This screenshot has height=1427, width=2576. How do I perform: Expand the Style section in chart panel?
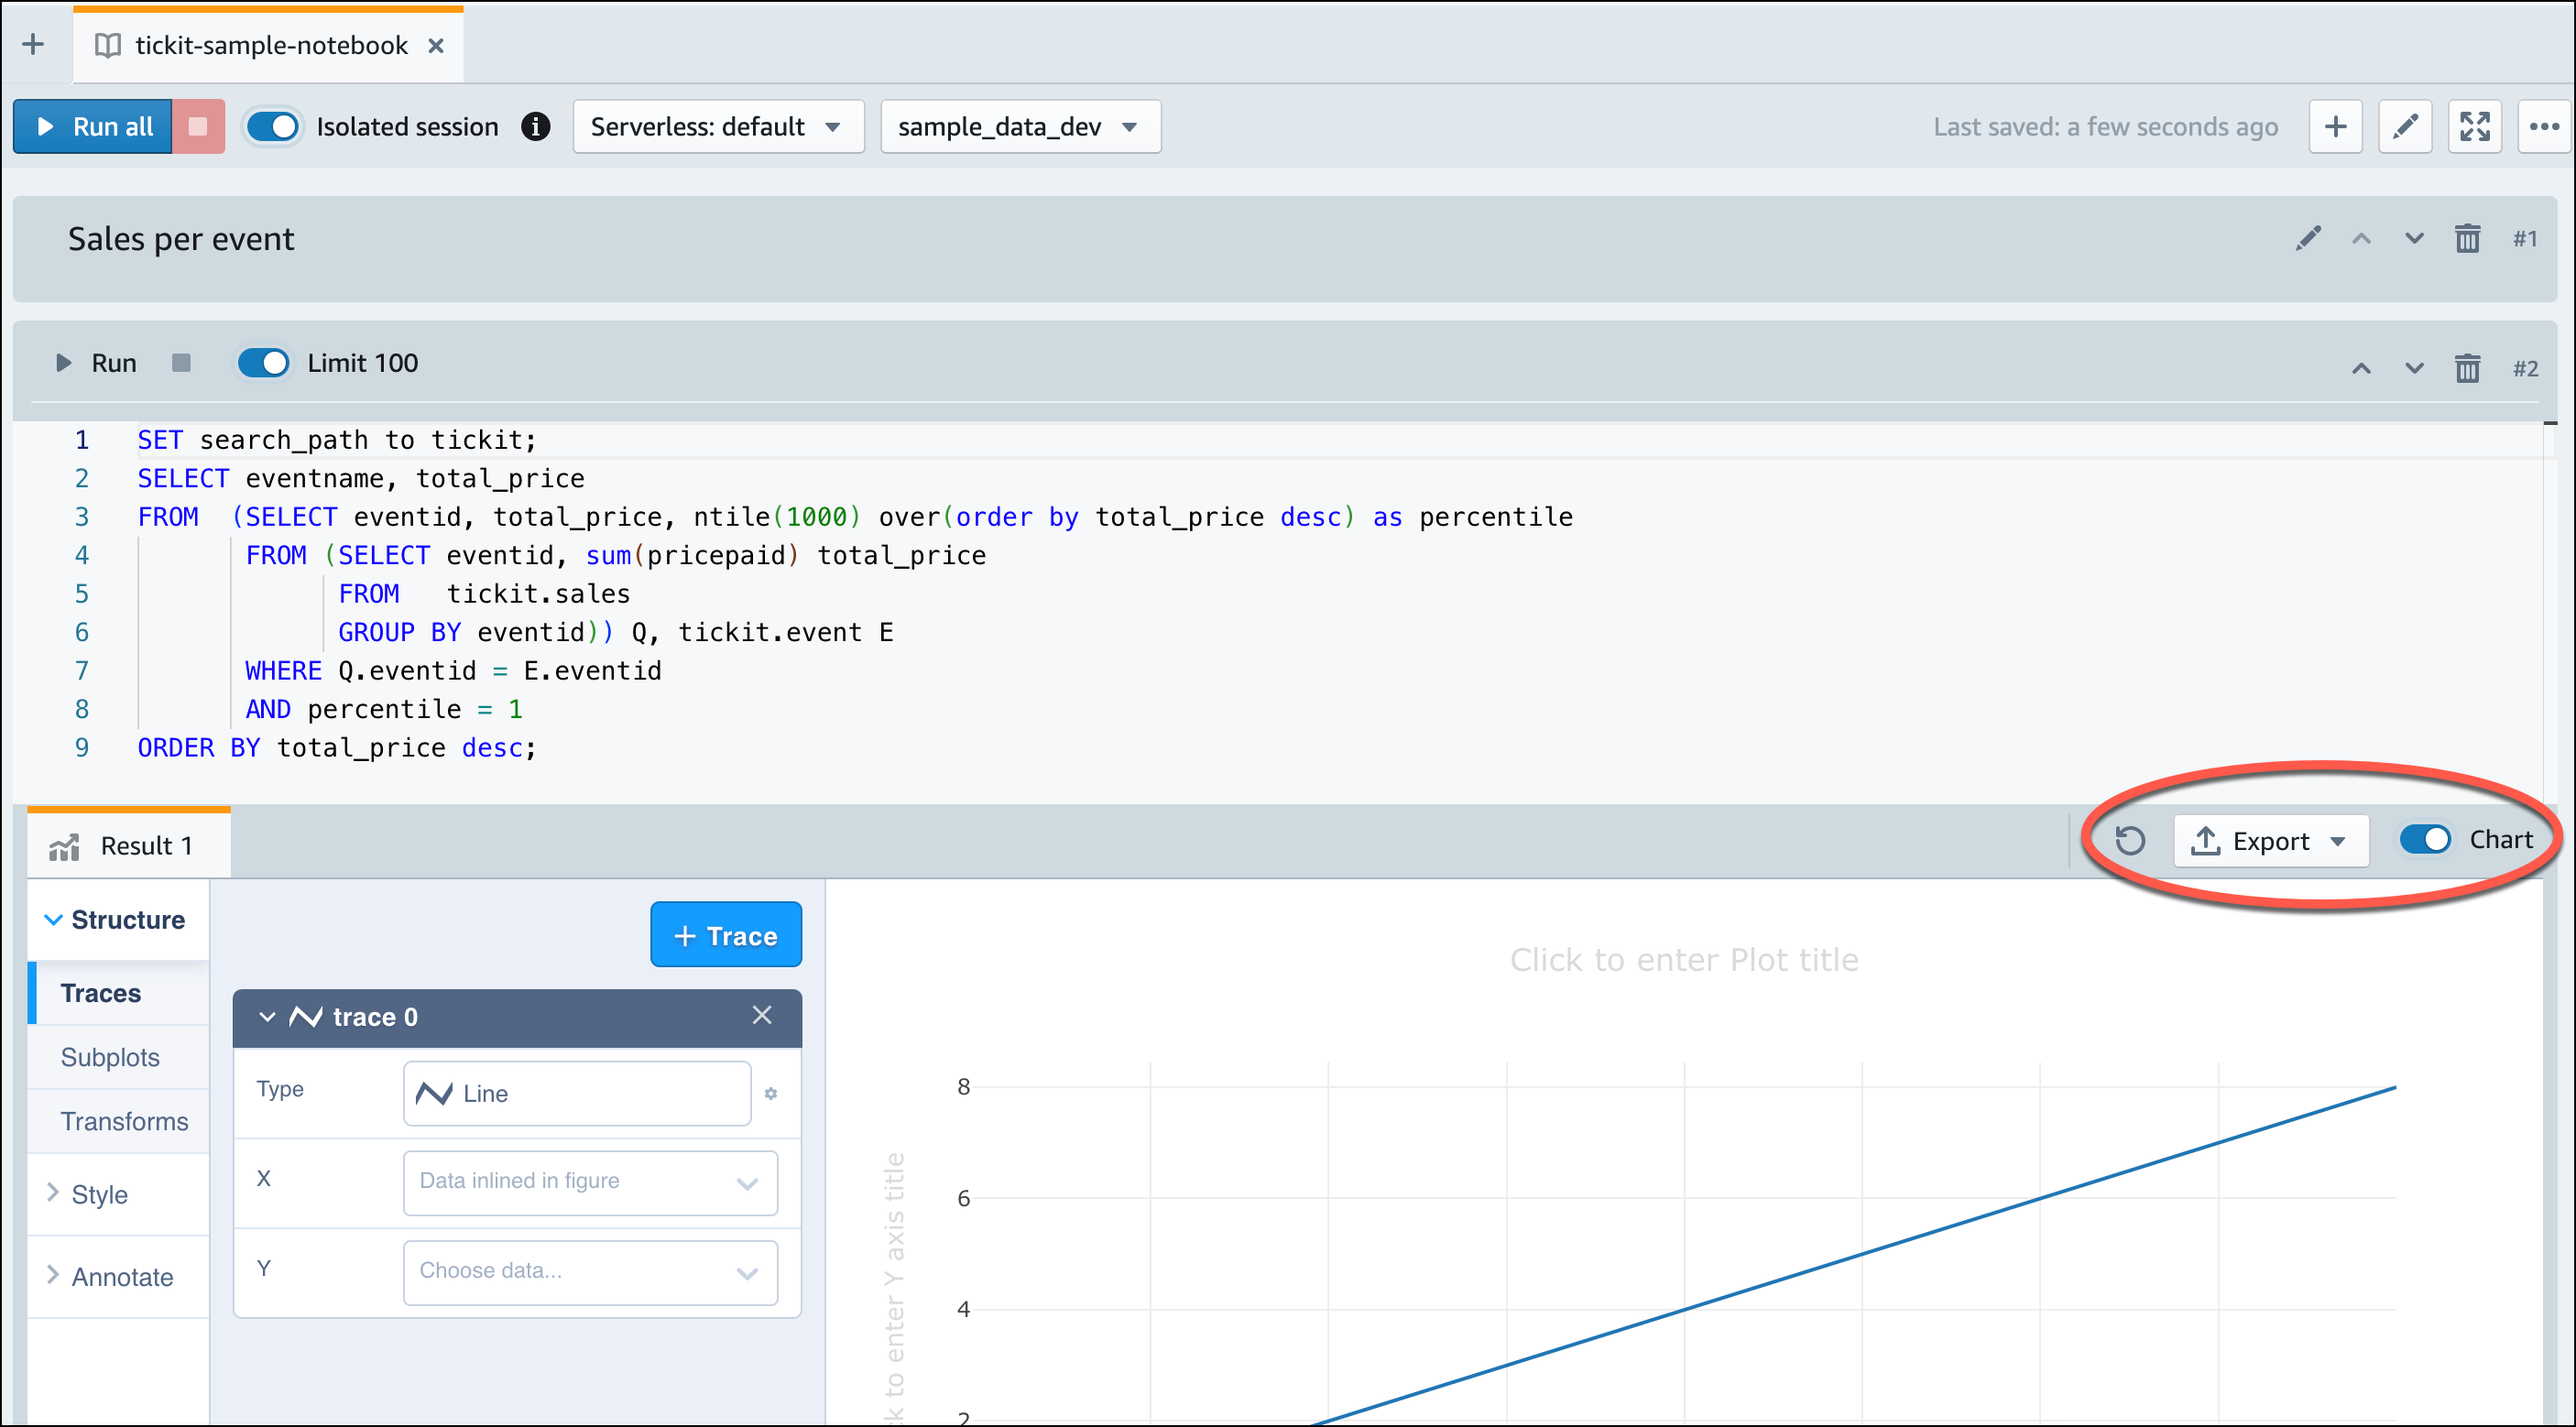point(98,1193)
